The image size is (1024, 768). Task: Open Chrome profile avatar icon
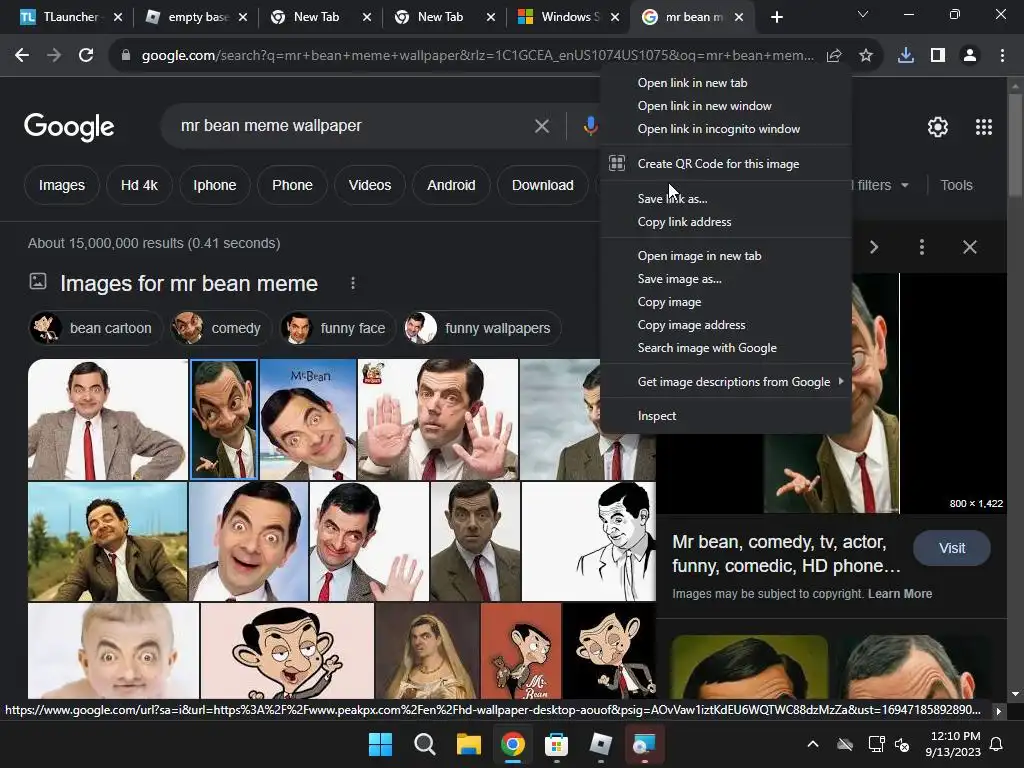(970, 56)
